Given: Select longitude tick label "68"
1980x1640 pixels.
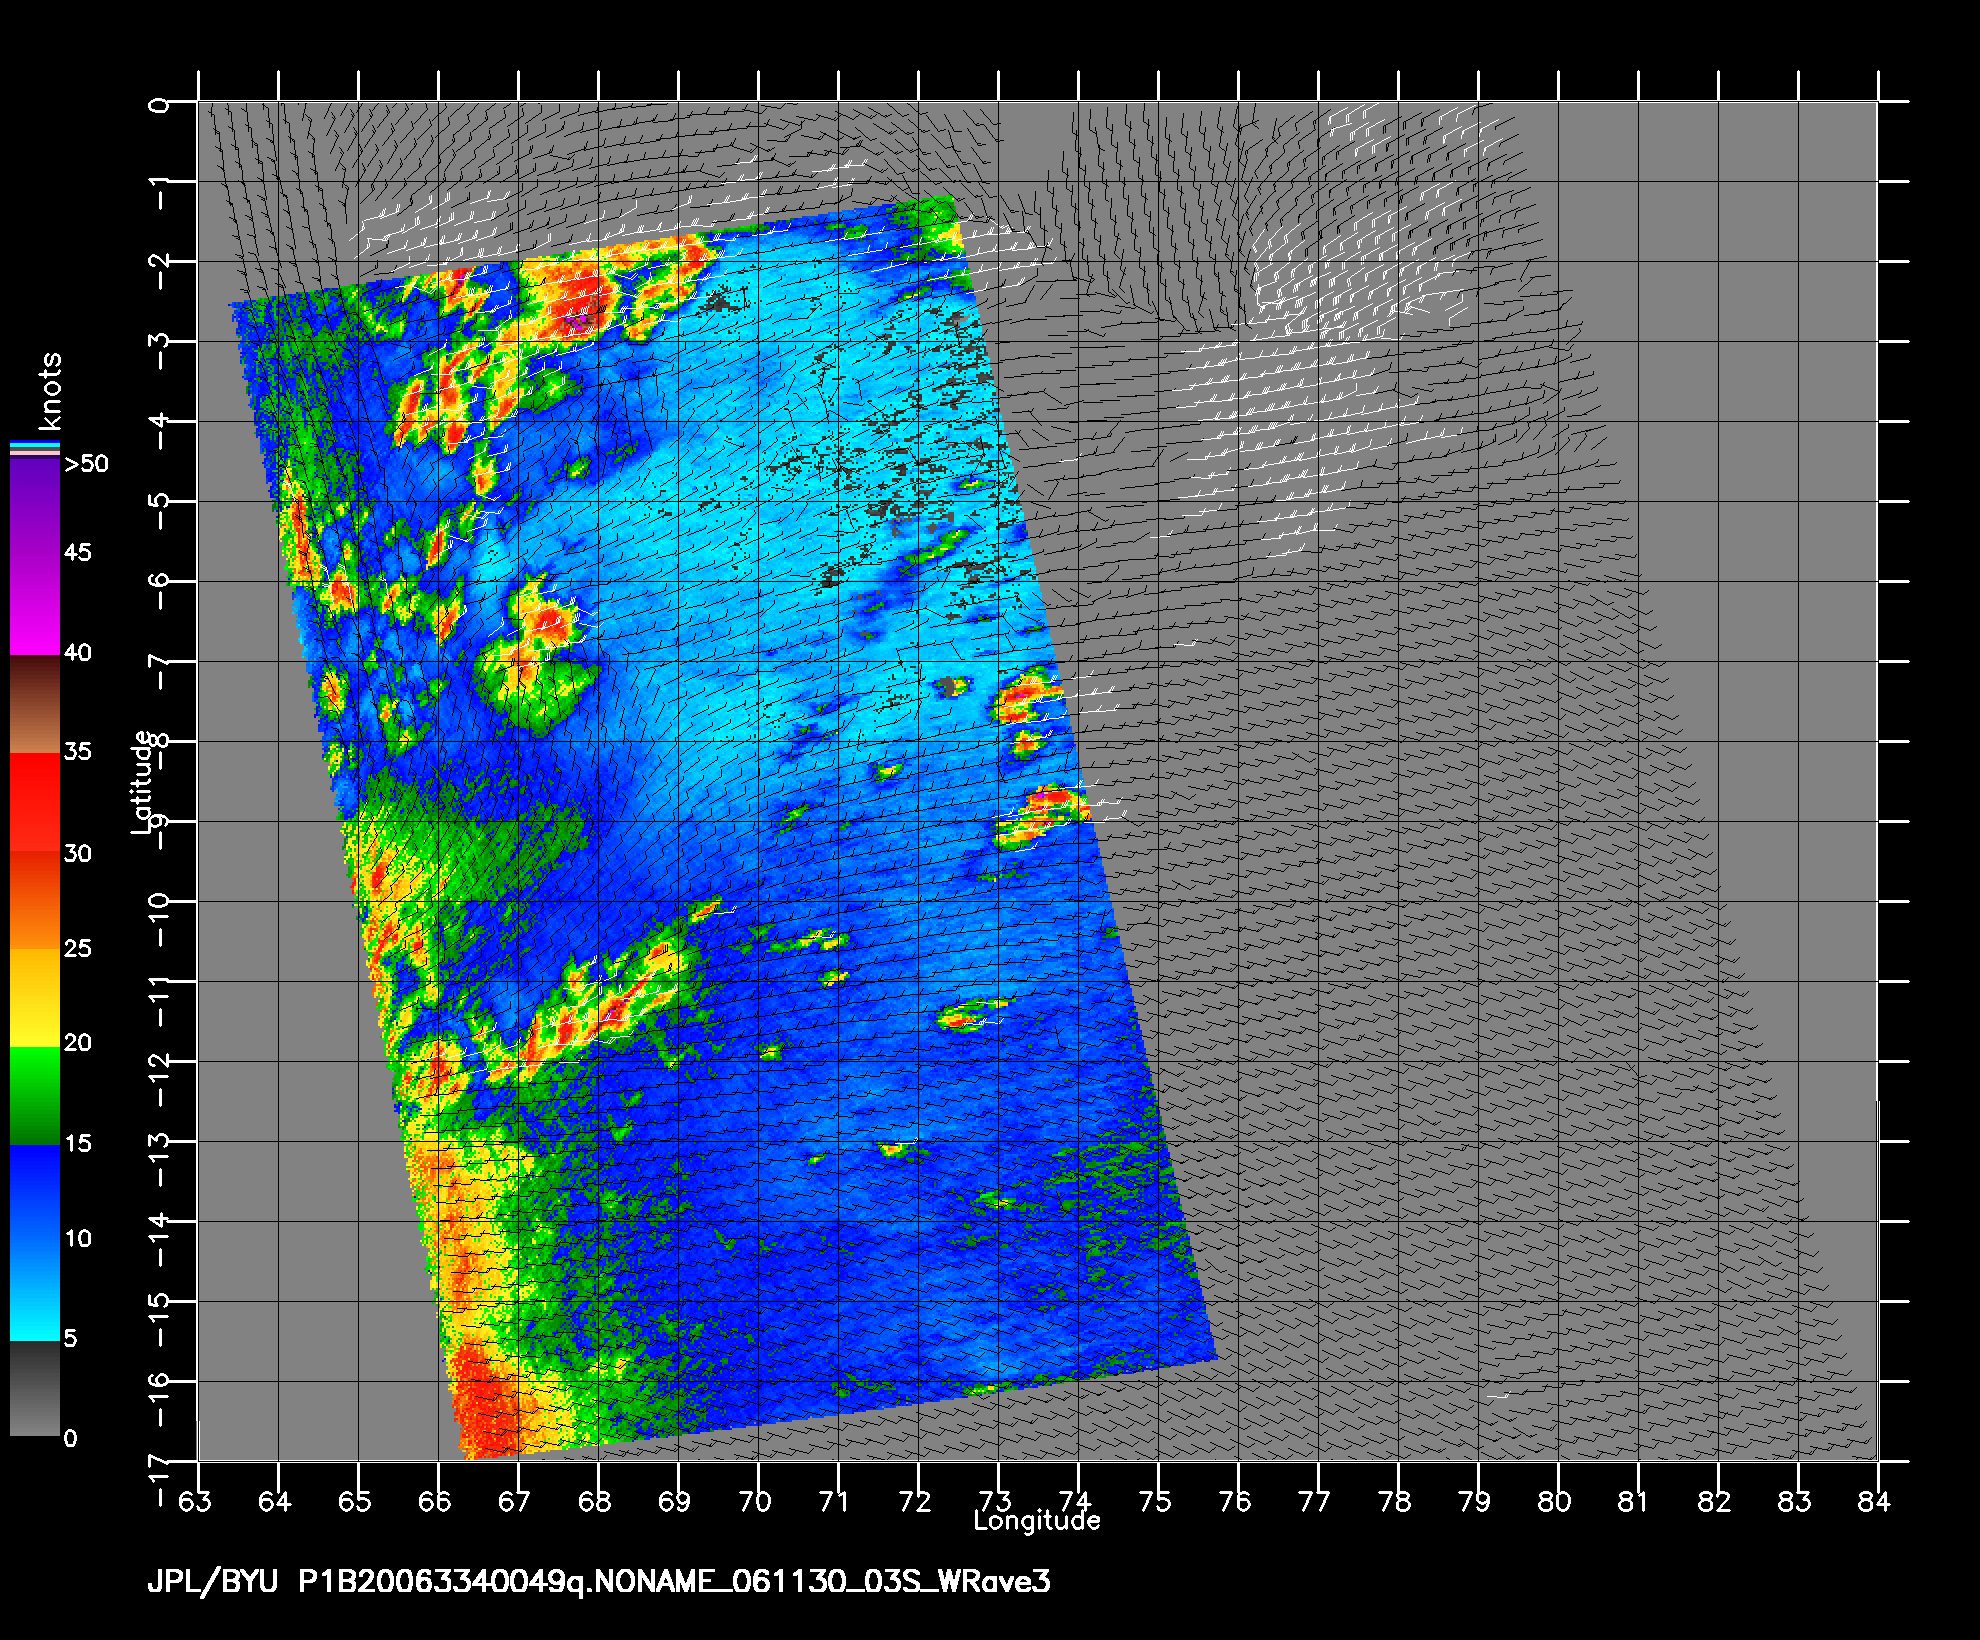Looking at the screenshot, I should point(595,1502).
